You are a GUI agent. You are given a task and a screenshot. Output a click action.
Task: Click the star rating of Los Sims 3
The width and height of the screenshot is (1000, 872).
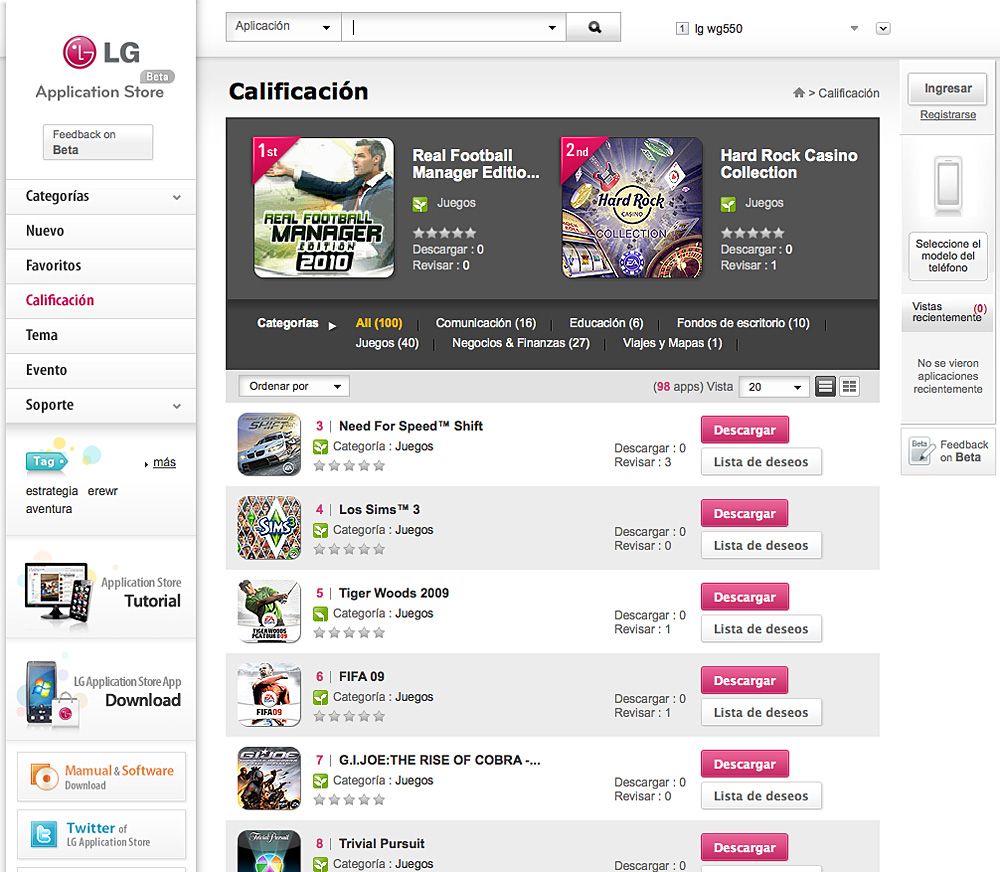[349, 549]
